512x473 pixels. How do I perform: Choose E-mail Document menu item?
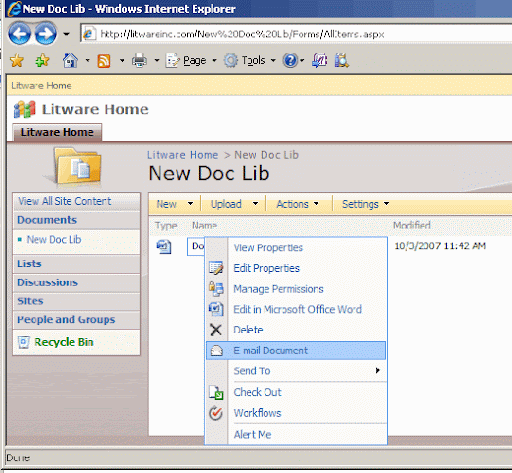[296, 350]
